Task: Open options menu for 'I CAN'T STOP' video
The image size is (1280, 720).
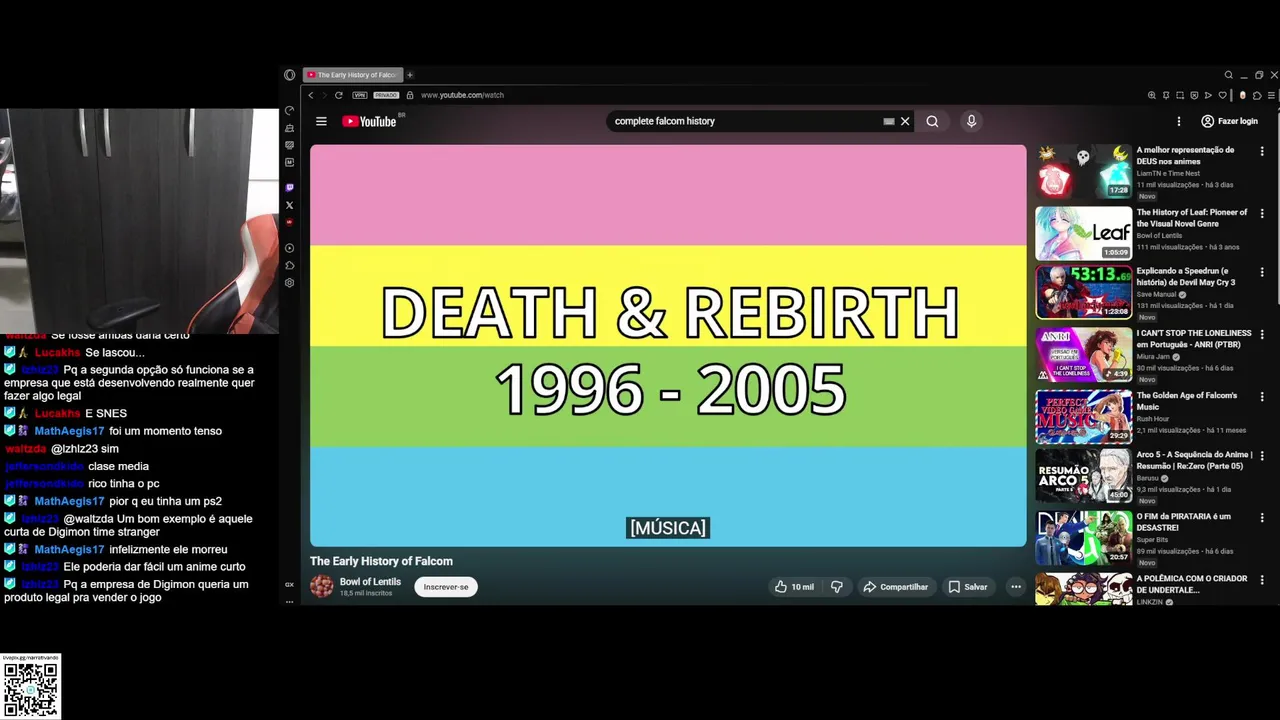Action: pyautogui.click(x=1262, y=334)
